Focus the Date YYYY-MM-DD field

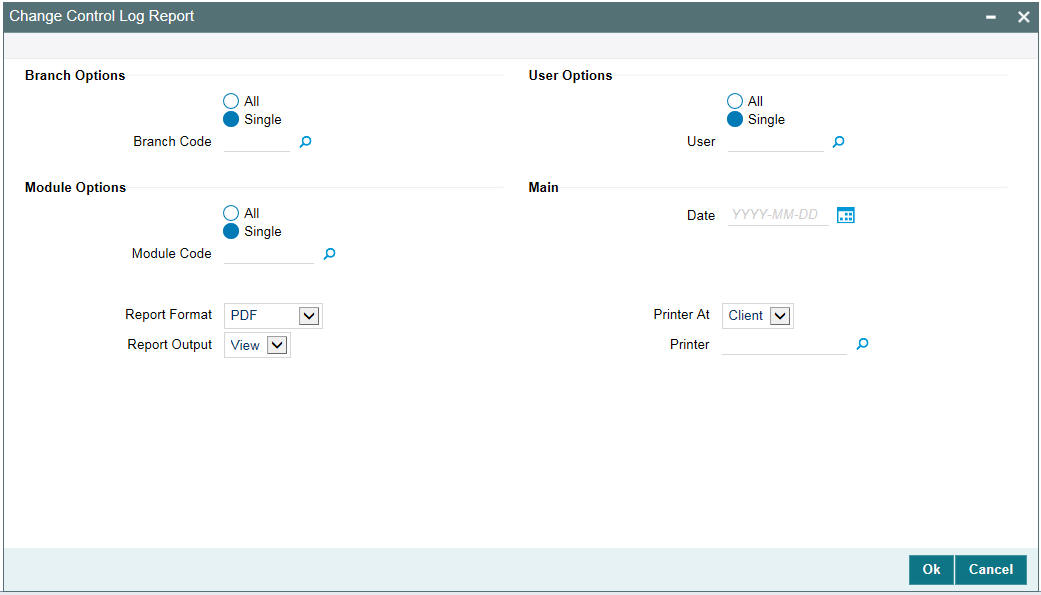pyautogui.click(x=778, y=215)
